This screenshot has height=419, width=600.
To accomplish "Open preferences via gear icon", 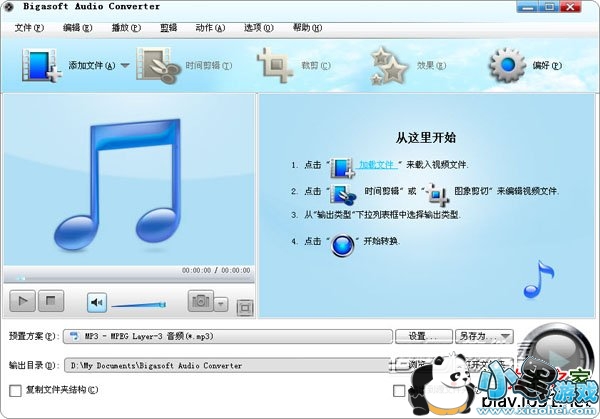I will point(507,65).
